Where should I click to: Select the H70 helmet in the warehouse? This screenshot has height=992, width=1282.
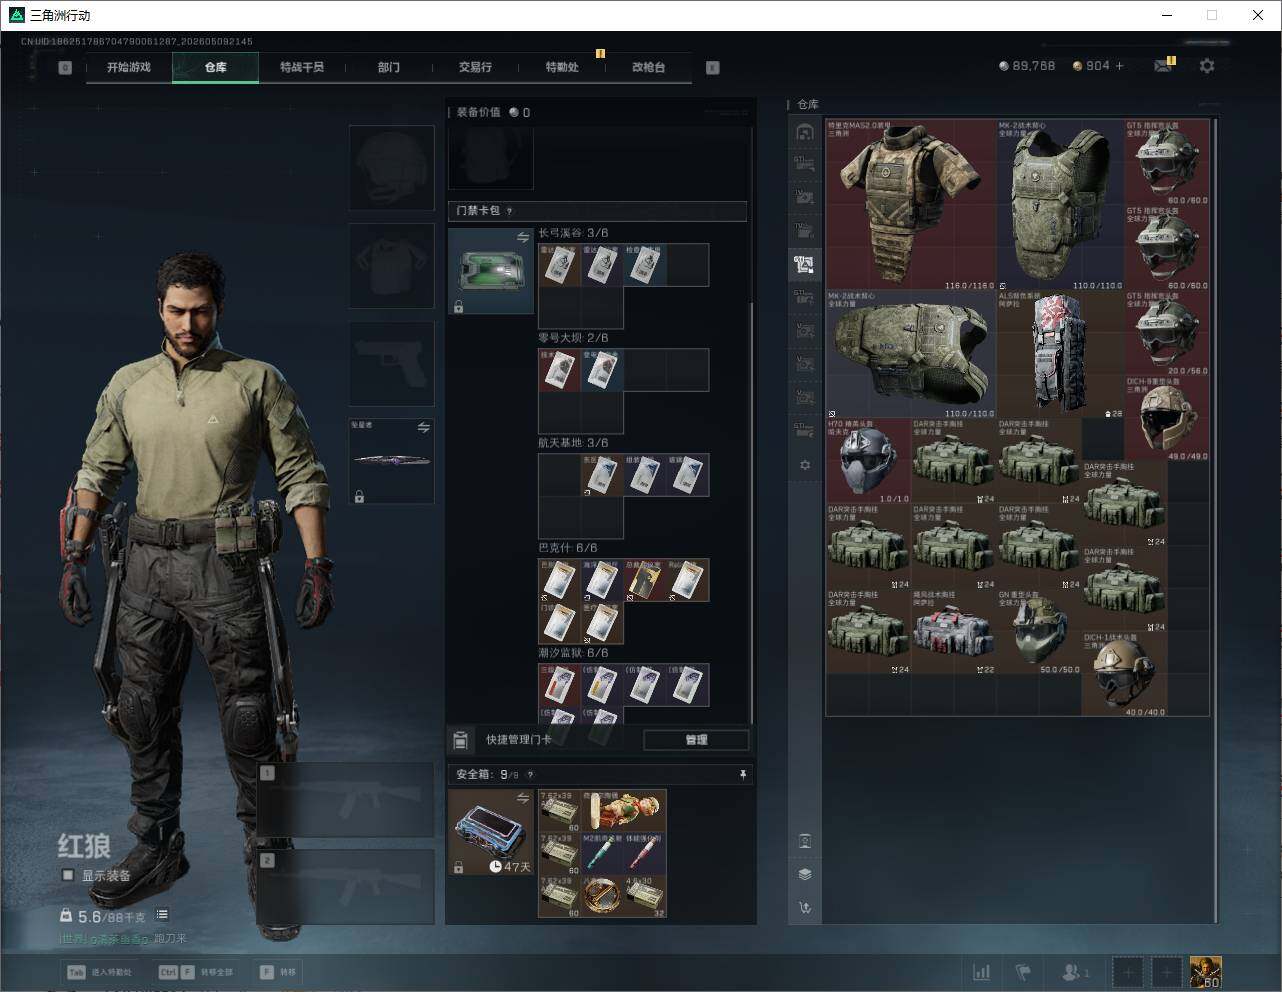pos(868,461)
